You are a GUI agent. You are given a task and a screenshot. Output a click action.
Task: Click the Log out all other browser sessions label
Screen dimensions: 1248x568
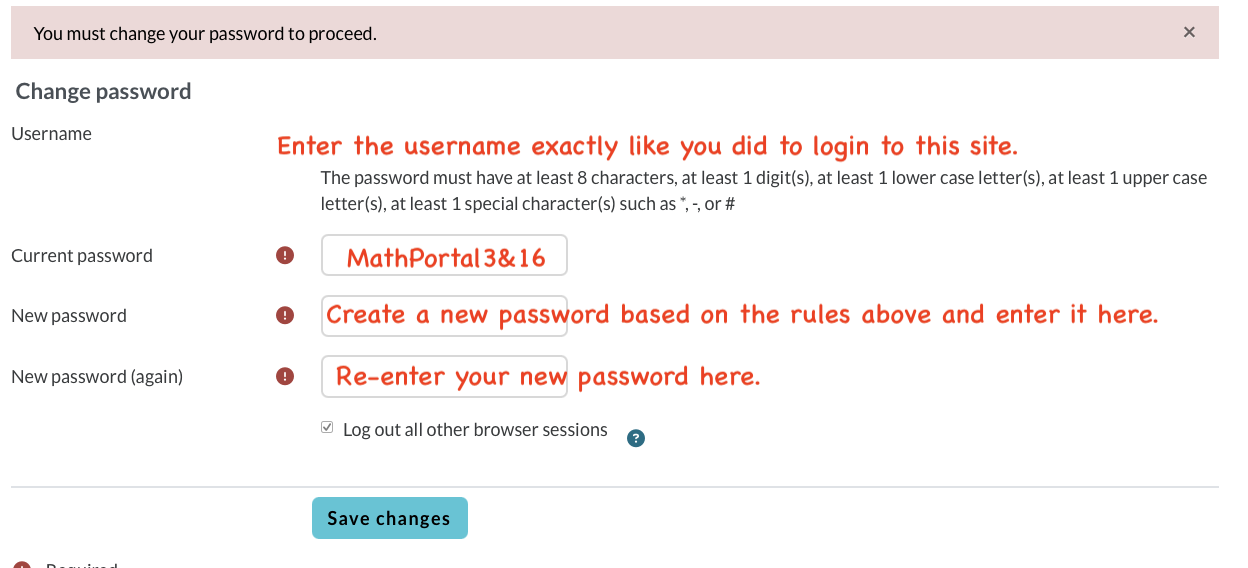point(475,430)
